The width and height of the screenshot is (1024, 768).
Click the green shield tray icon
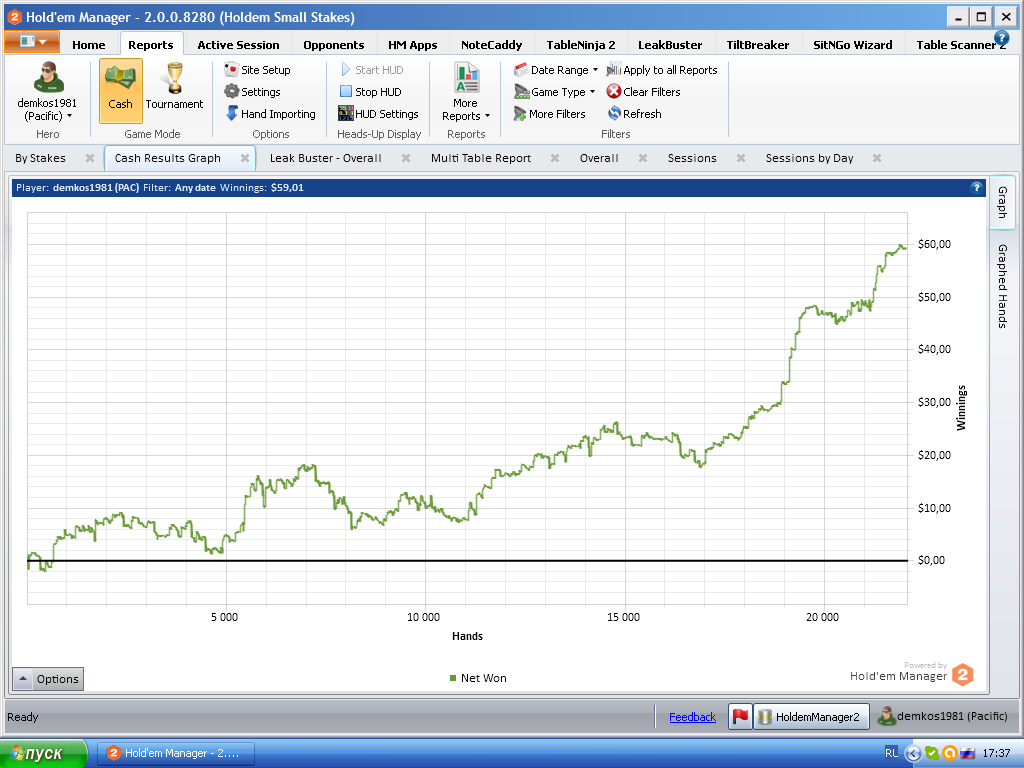(x=931, y=753)
